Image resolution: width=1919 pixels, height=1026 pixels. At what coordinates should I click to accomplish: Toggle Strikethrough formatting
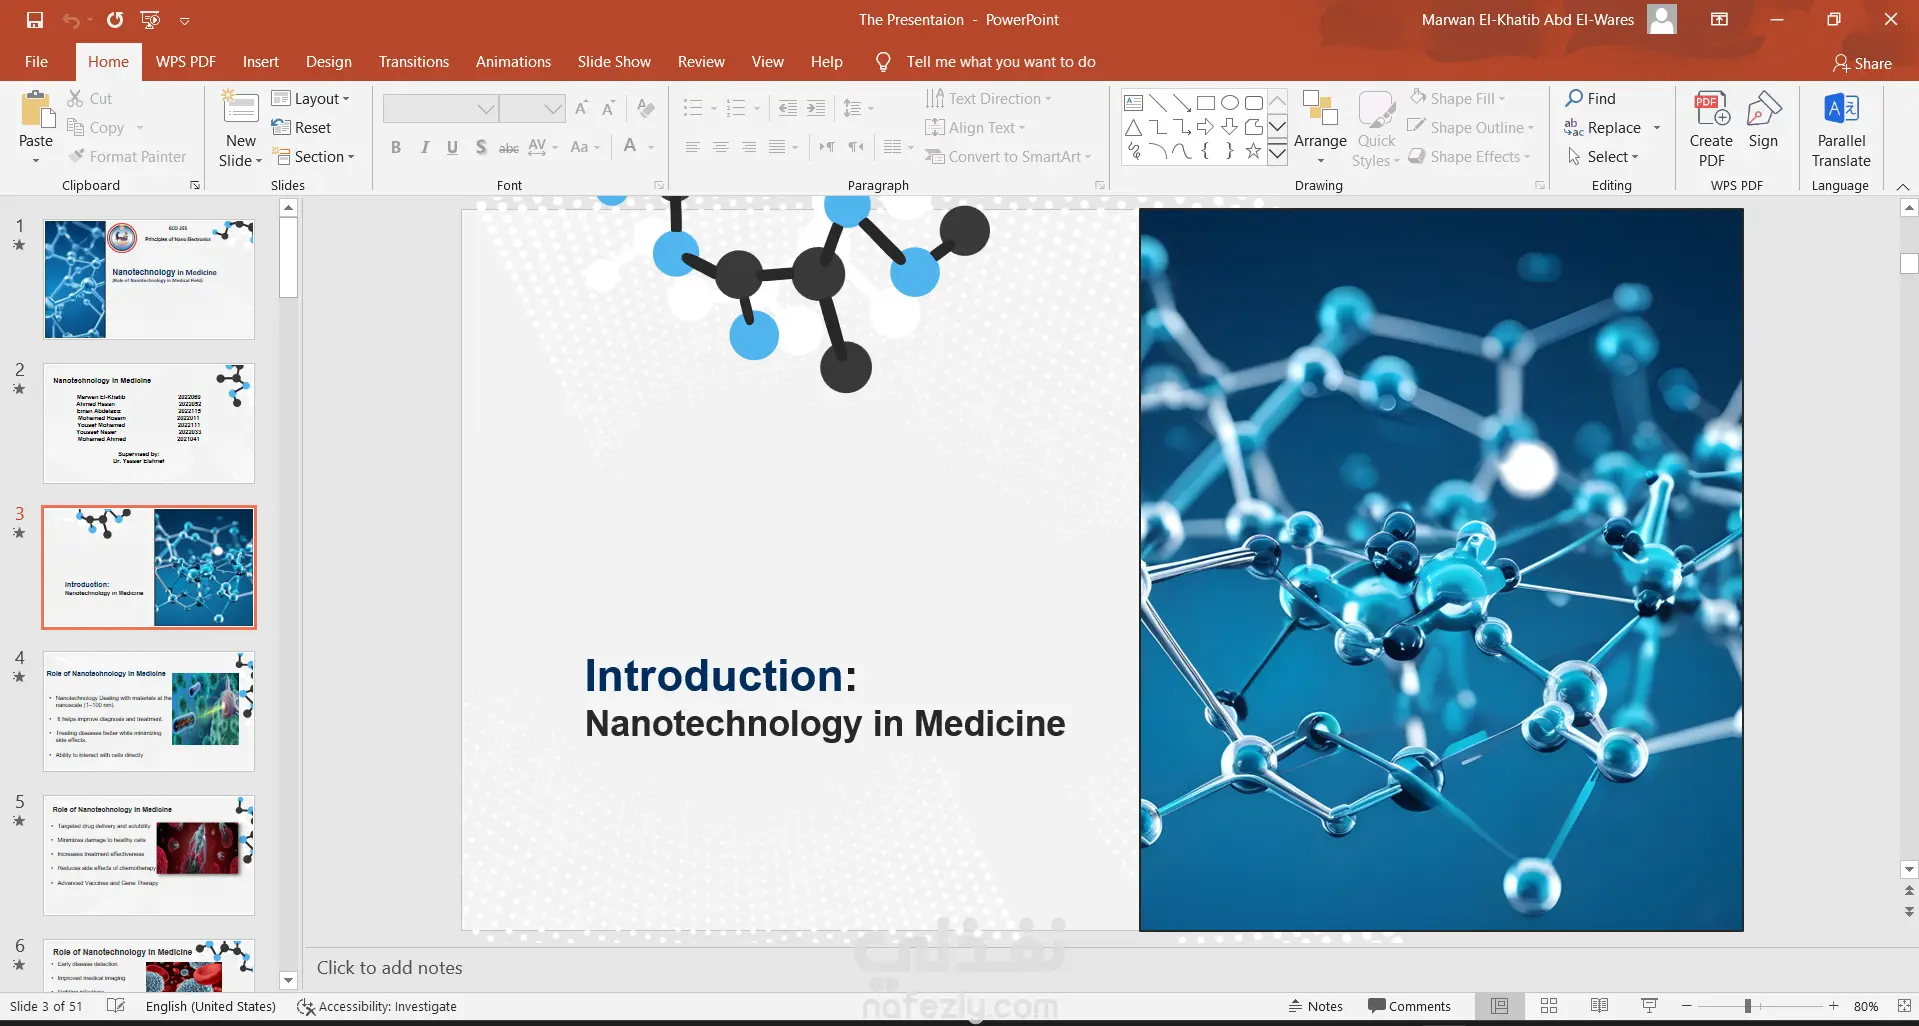coord(509,147)
